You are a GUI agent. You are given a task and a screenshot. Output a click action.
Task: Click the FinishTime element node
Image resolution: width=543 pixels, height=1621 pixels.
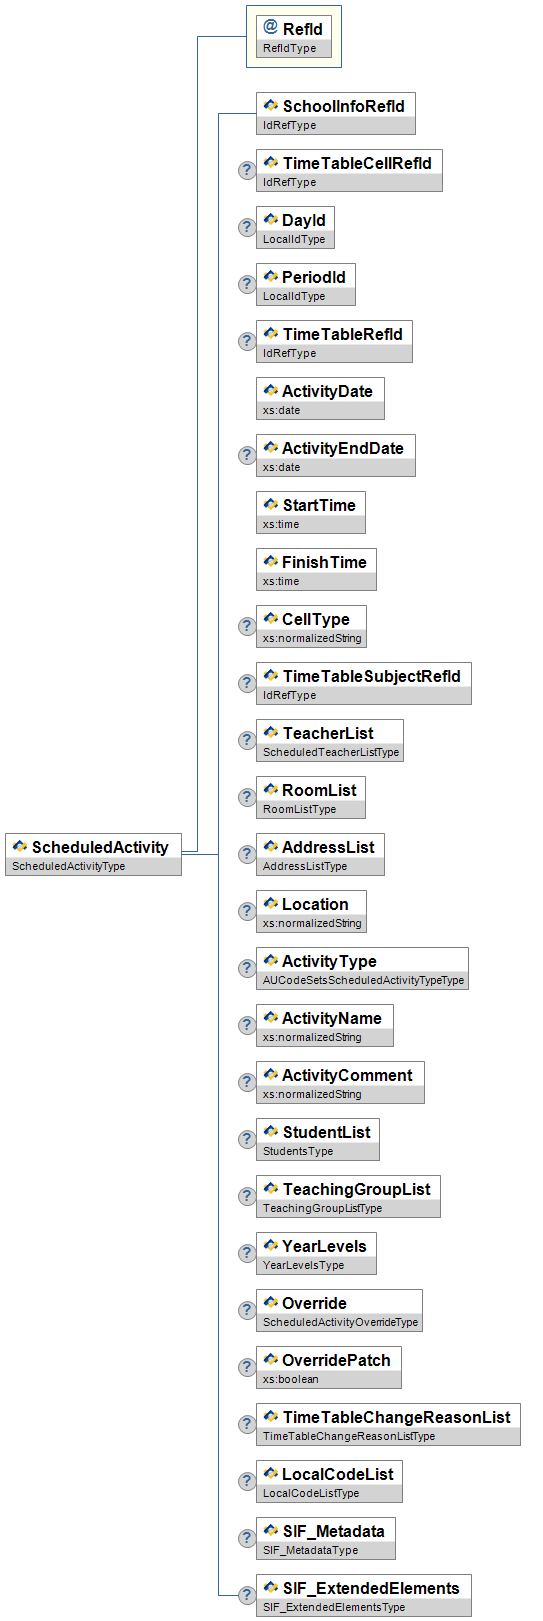(x=316, y=569)
